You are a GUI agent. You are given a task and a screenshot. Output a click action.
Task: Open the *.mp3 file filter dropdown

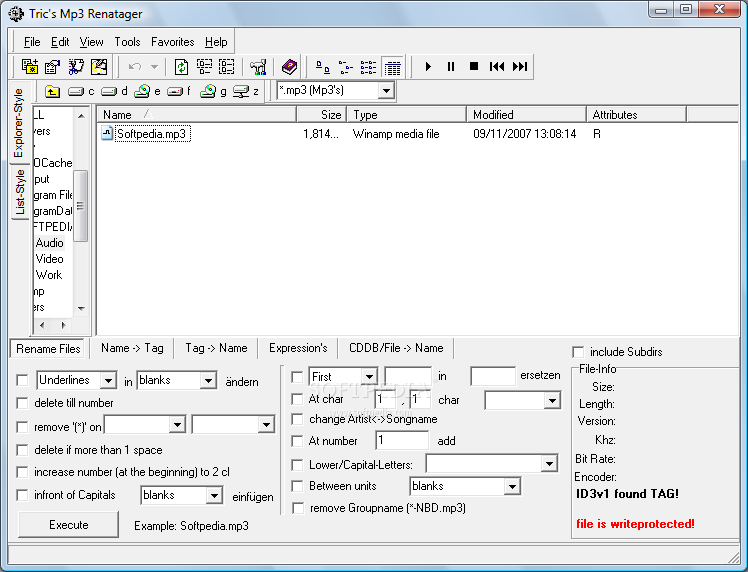386,91
